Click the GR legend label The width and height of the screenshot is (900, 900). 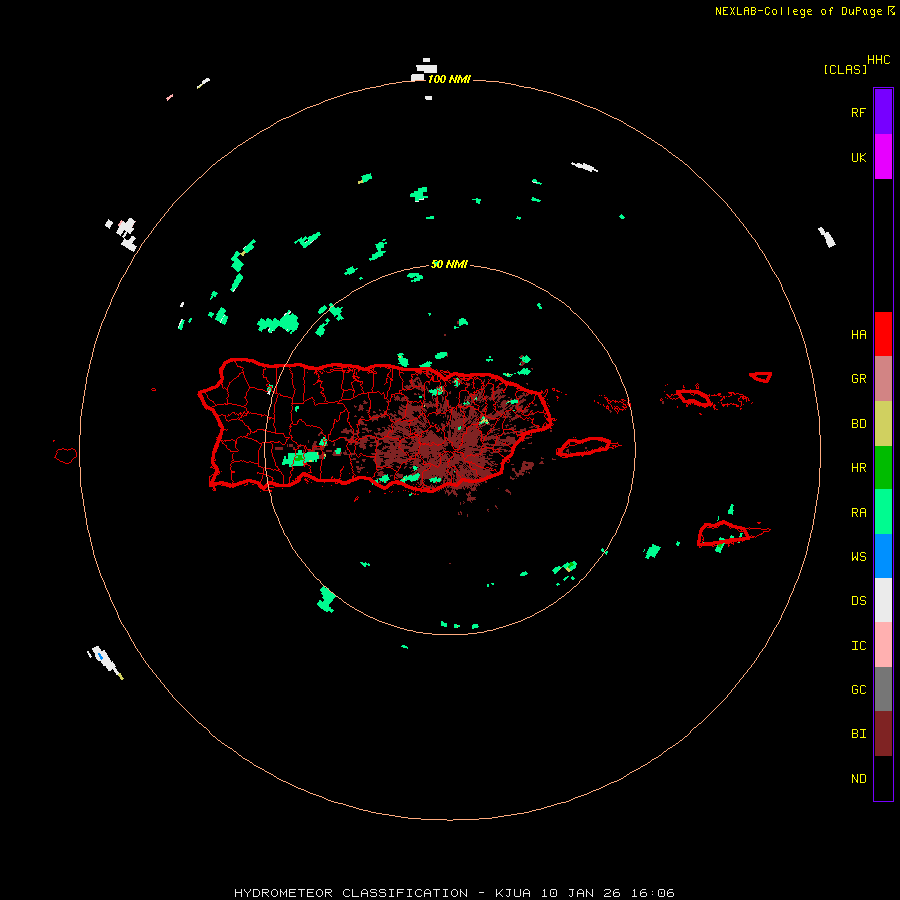tap(858, 379)
